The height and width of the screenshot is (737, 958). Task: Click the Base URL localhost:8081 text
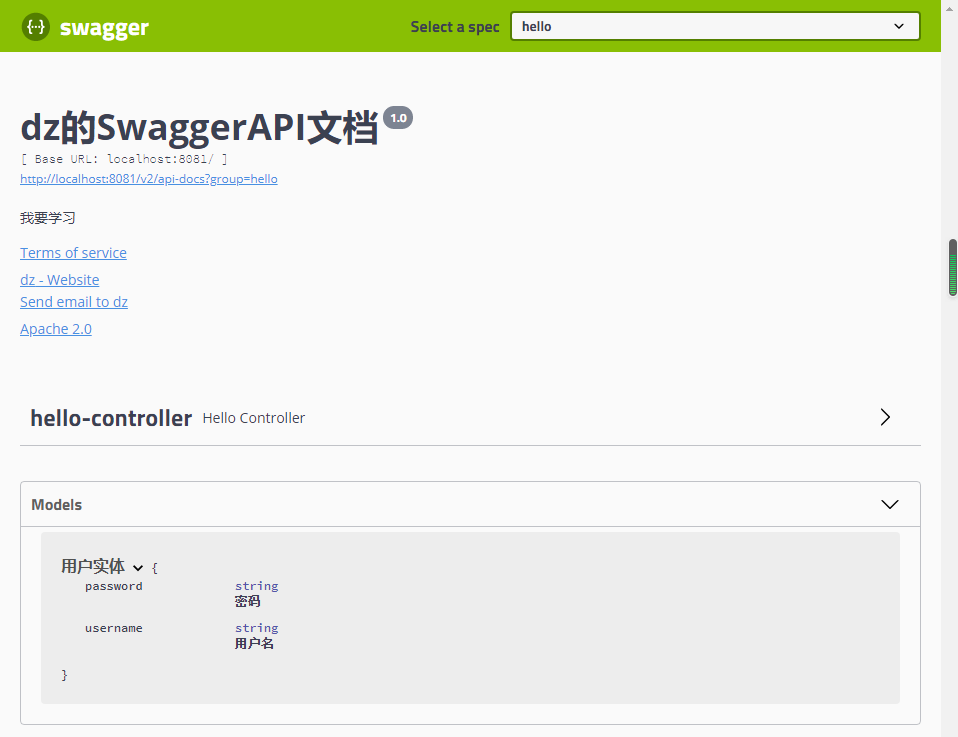coord(124,159)
